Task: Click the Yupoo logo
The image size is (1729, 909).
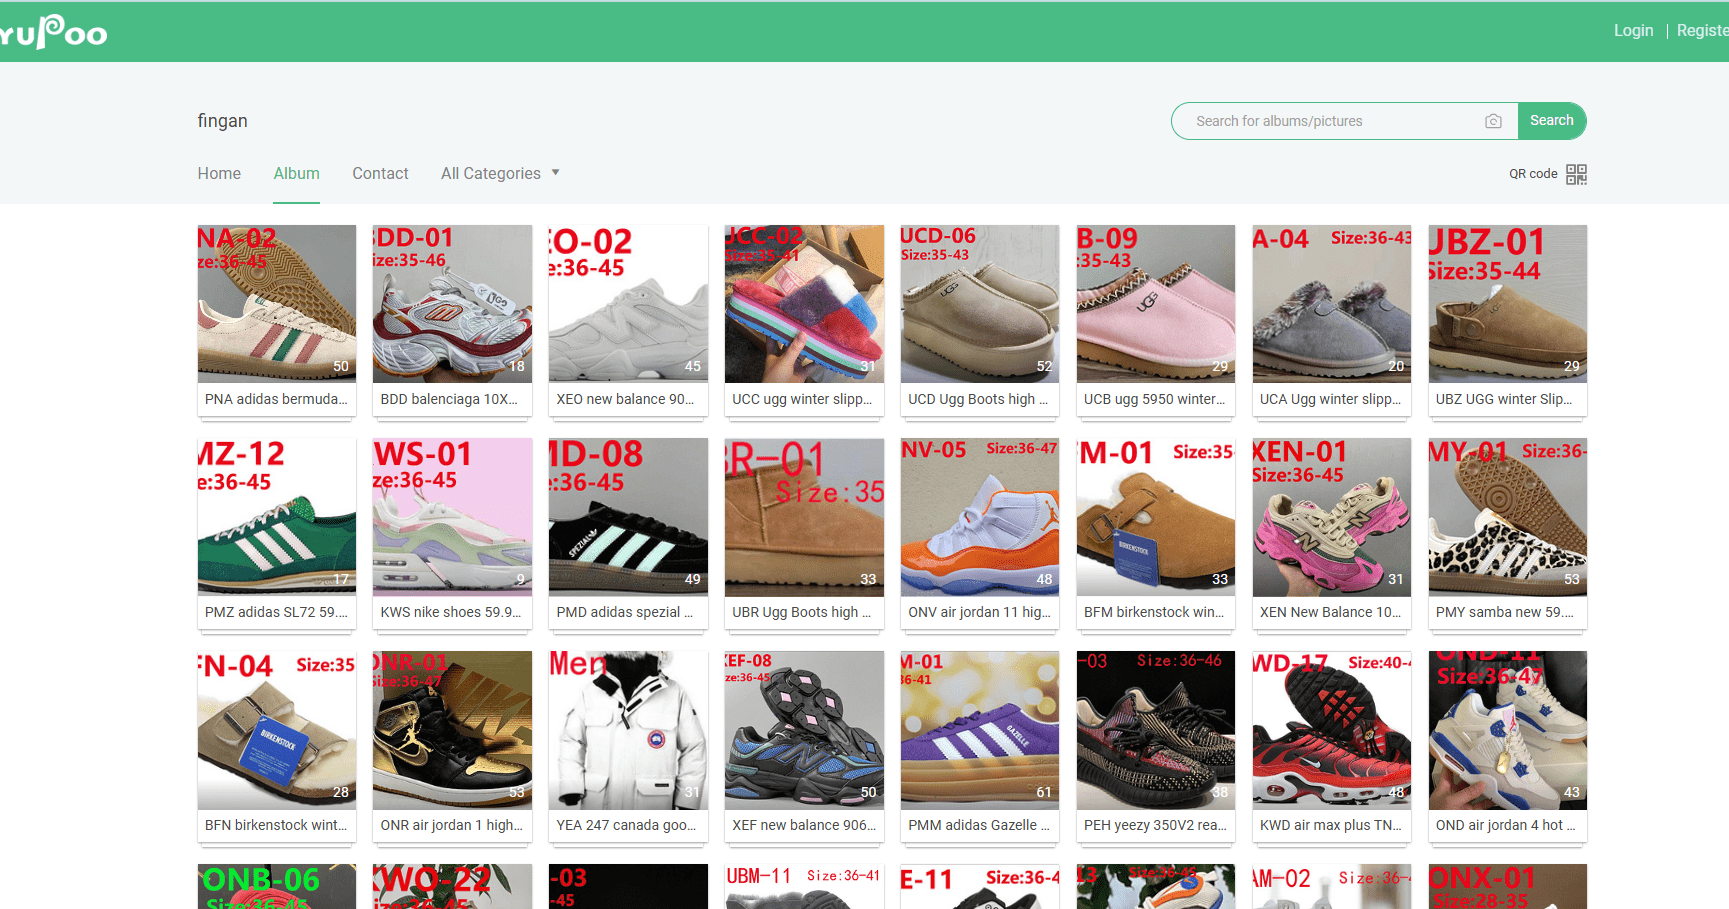Action: pyautogui.click(x=53, y=32)
